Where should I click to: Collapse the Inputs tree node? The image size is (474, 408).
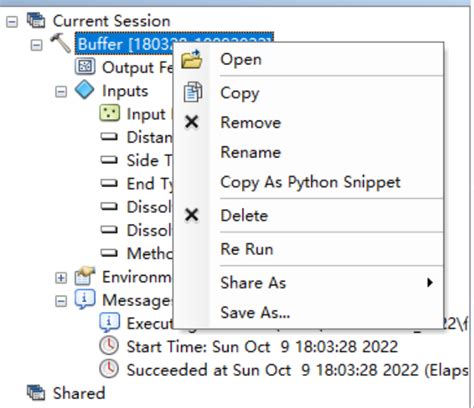pos(61,91)
